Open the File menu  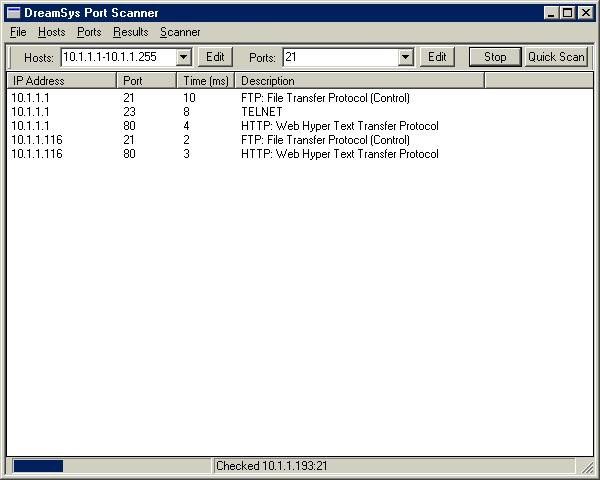tap(18, 32)
